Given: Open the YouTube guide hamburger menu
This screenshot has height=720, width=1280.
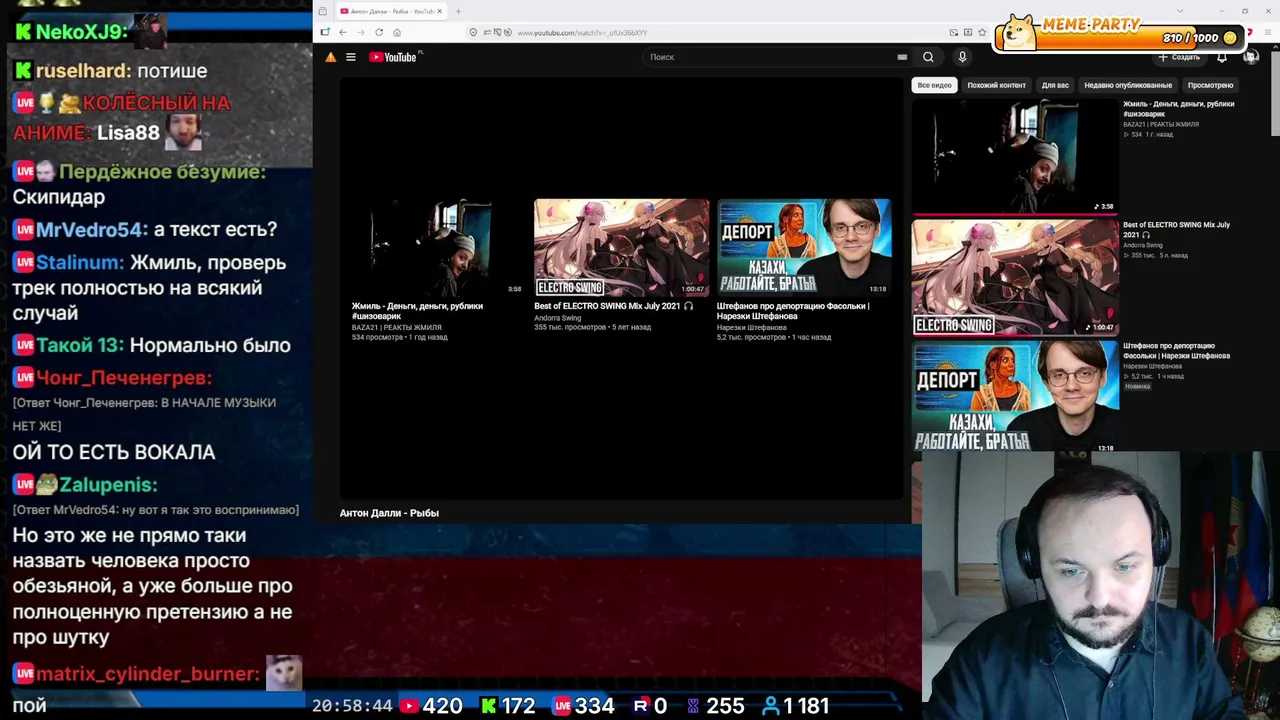Looking at the screenshot, I should click(x=351, y=57).
